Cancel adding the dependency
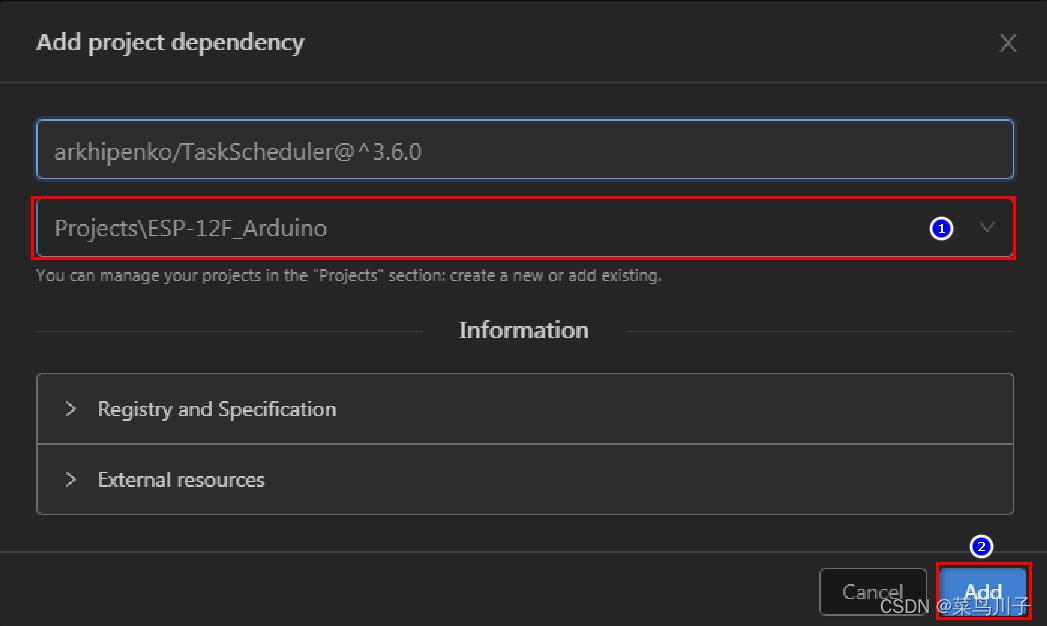This screenshot has width=1047, height=626. pos(872,591)
